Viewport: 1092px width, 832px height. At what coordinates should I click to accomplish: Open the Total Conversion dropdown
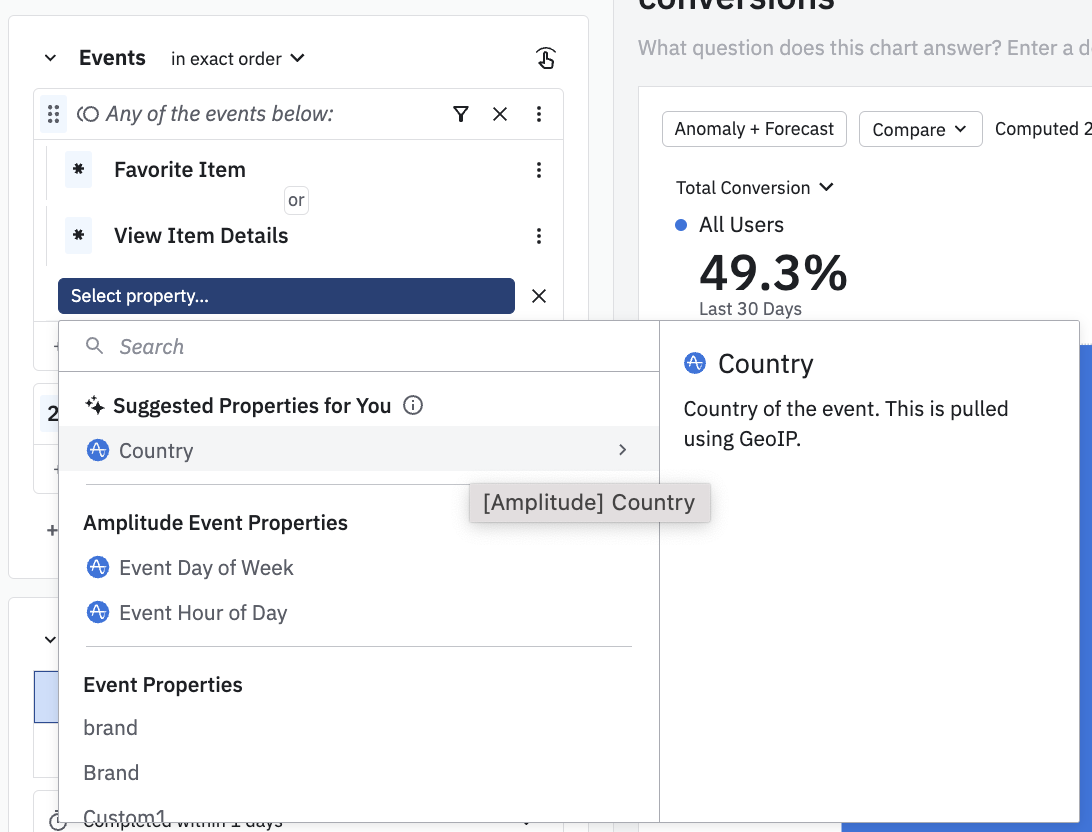(754, 188)
